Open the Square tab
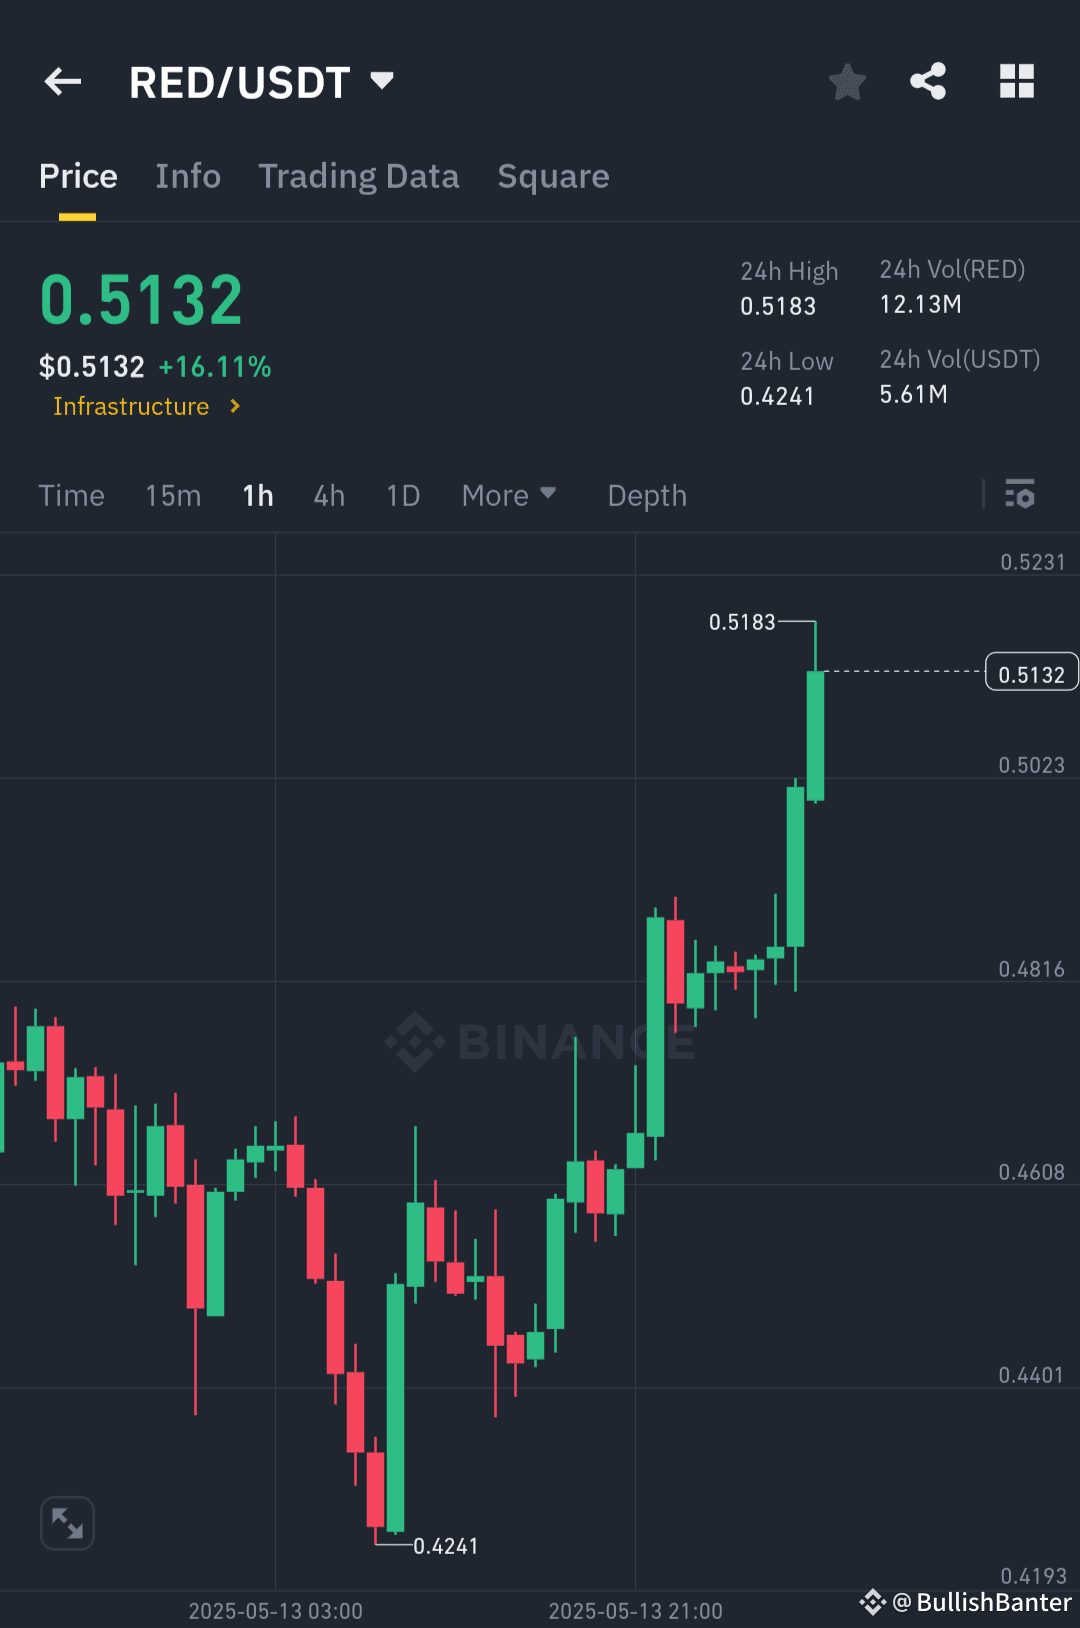 click(553, 176)
